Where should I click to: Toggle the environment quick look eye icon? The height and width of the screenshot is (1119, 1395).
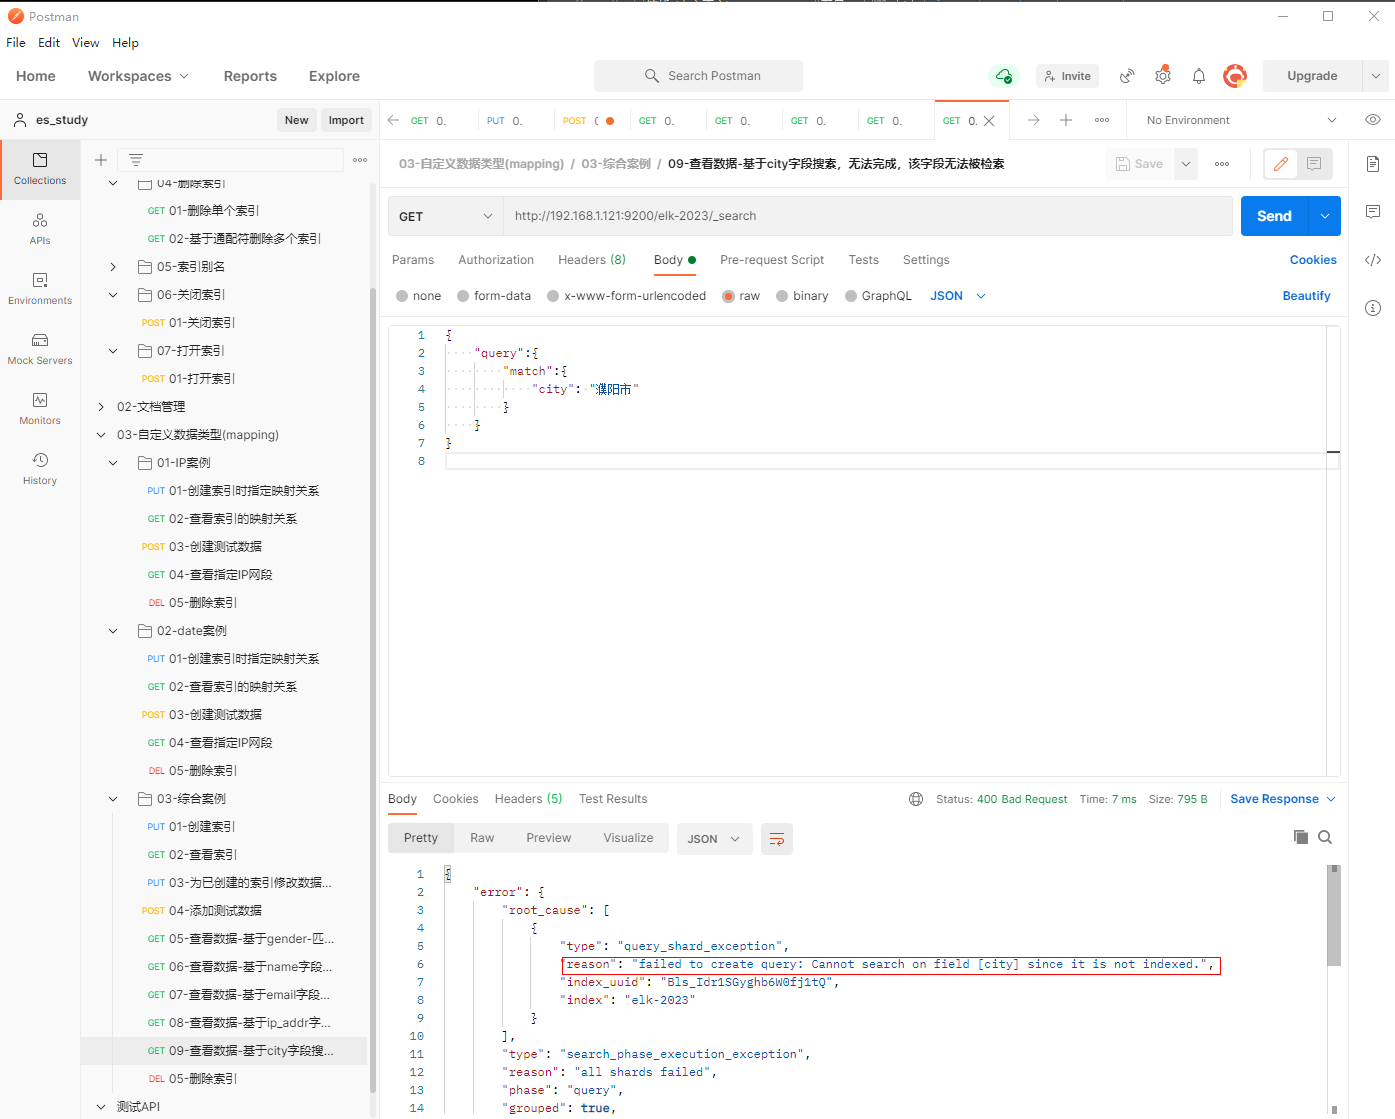coord(1373,120)
